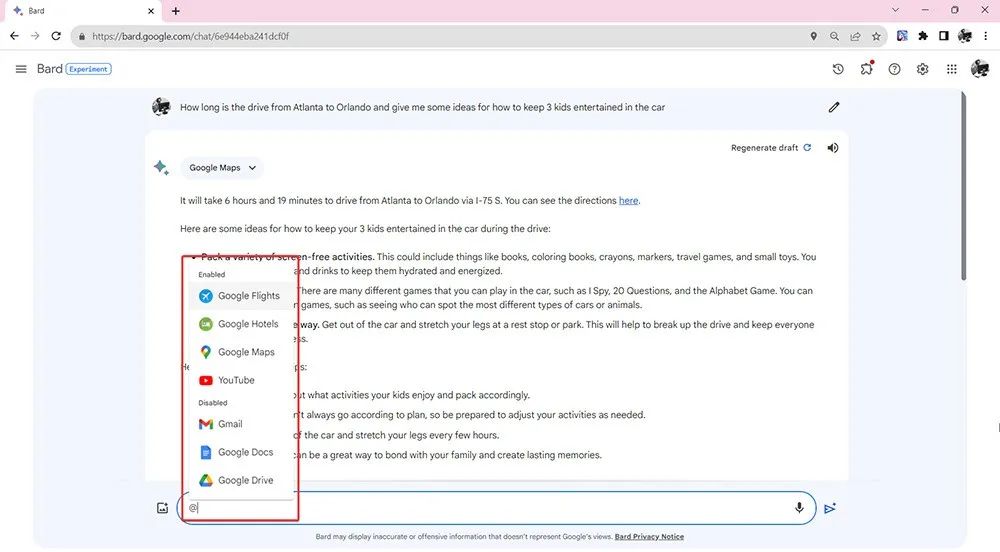
Task: Open the tab search chevron
Action: pos(895,10)
